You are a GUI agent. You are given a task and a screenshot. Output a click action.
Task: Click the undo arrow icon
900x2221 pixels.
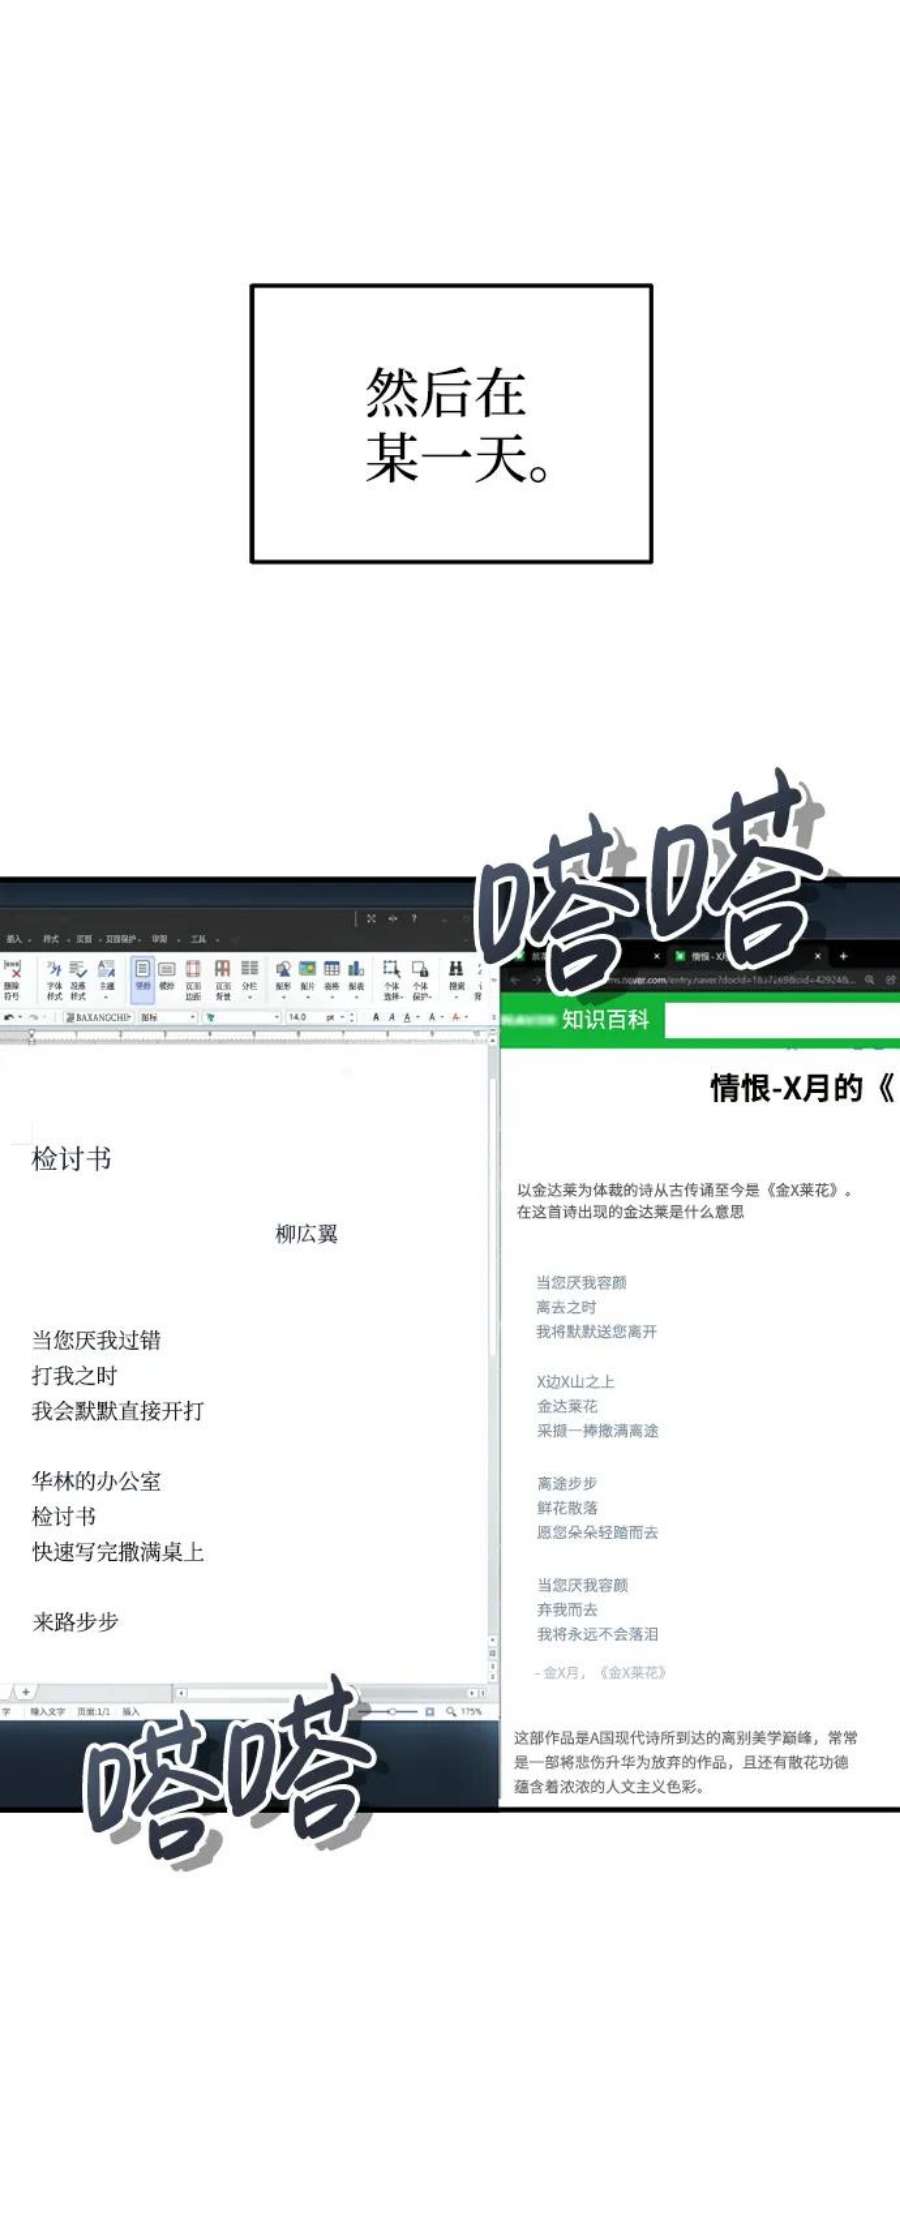(x=10, y=1017)
